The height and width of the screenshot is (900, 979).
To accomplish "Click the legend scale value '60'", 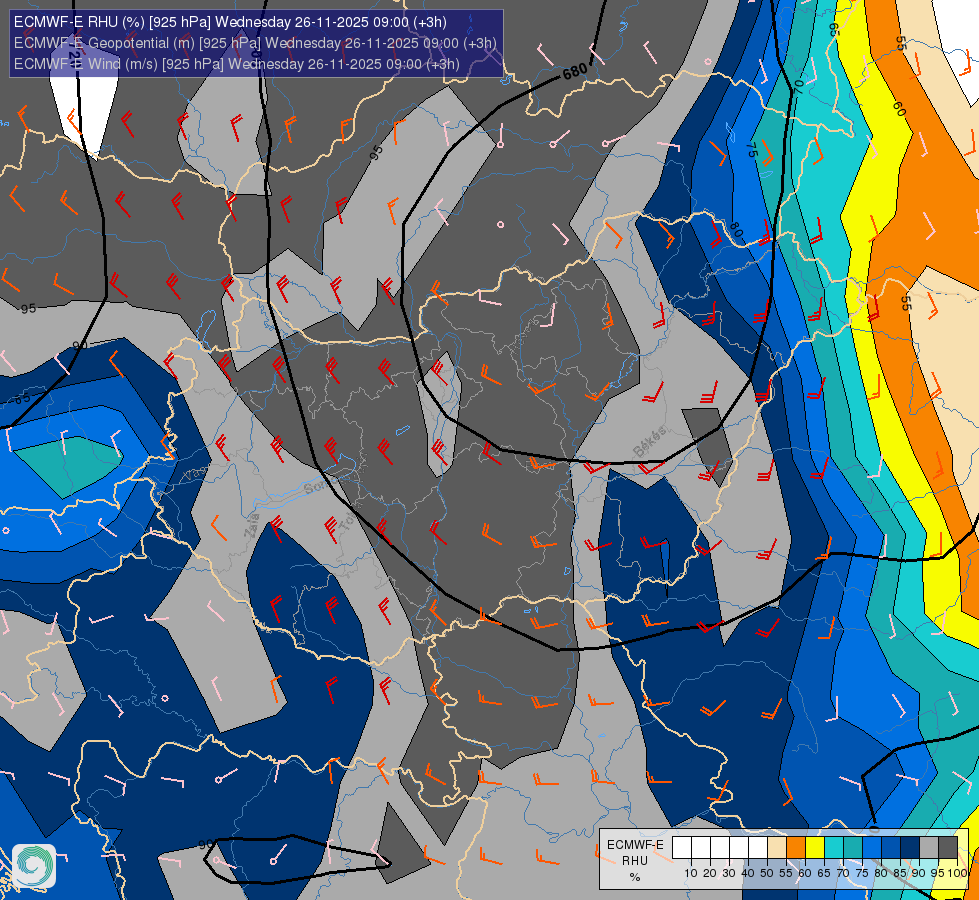I will pyautogui.click(x=805, y=873).
